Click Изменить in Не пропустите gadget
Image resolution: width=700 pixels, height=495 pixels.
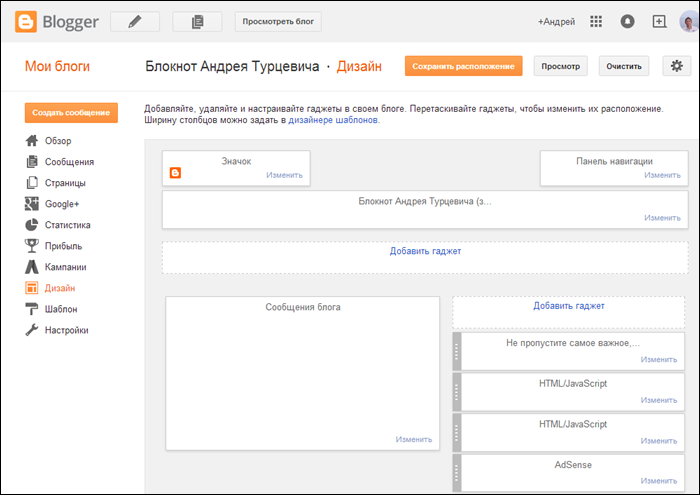[658, 359]
